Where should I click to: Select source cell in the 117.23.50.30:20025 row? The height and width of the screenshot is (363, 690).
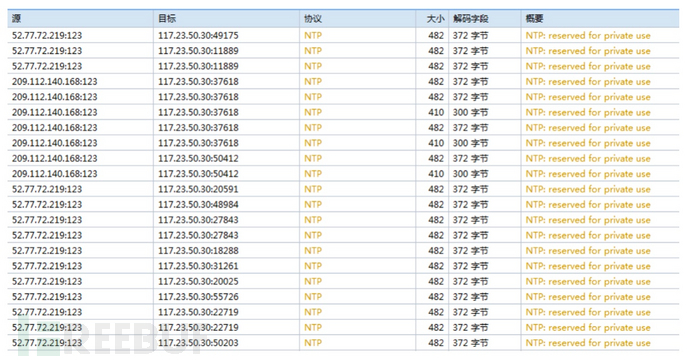pyautogui.click(x=47, y=282)
